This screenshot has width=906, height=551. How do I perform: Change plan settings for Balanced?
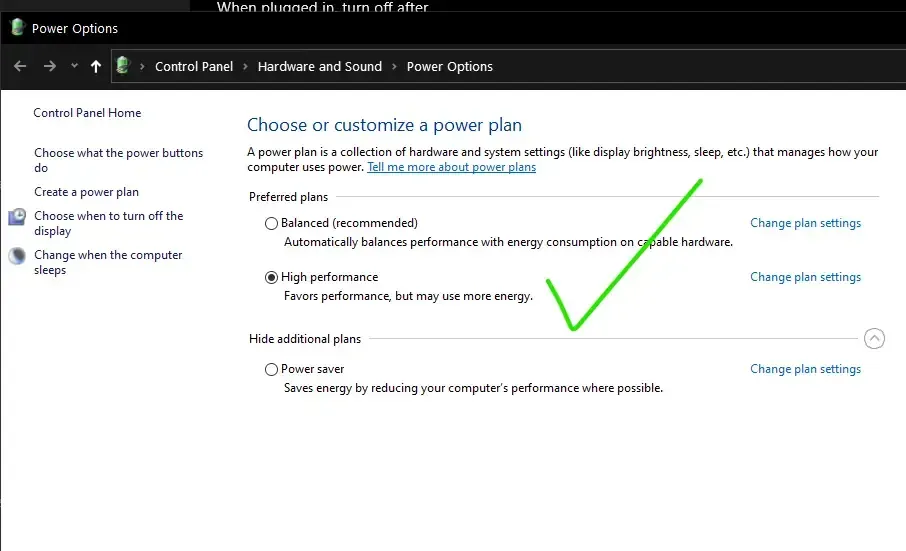(x=805, y=223)
